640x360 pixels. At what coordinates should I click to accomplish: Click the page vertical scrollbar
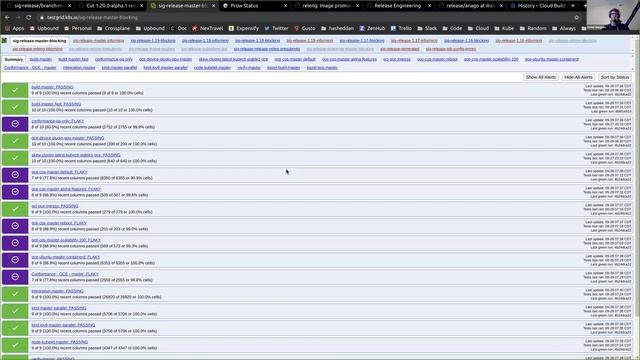pyautogui.click(x=637, y=176)
